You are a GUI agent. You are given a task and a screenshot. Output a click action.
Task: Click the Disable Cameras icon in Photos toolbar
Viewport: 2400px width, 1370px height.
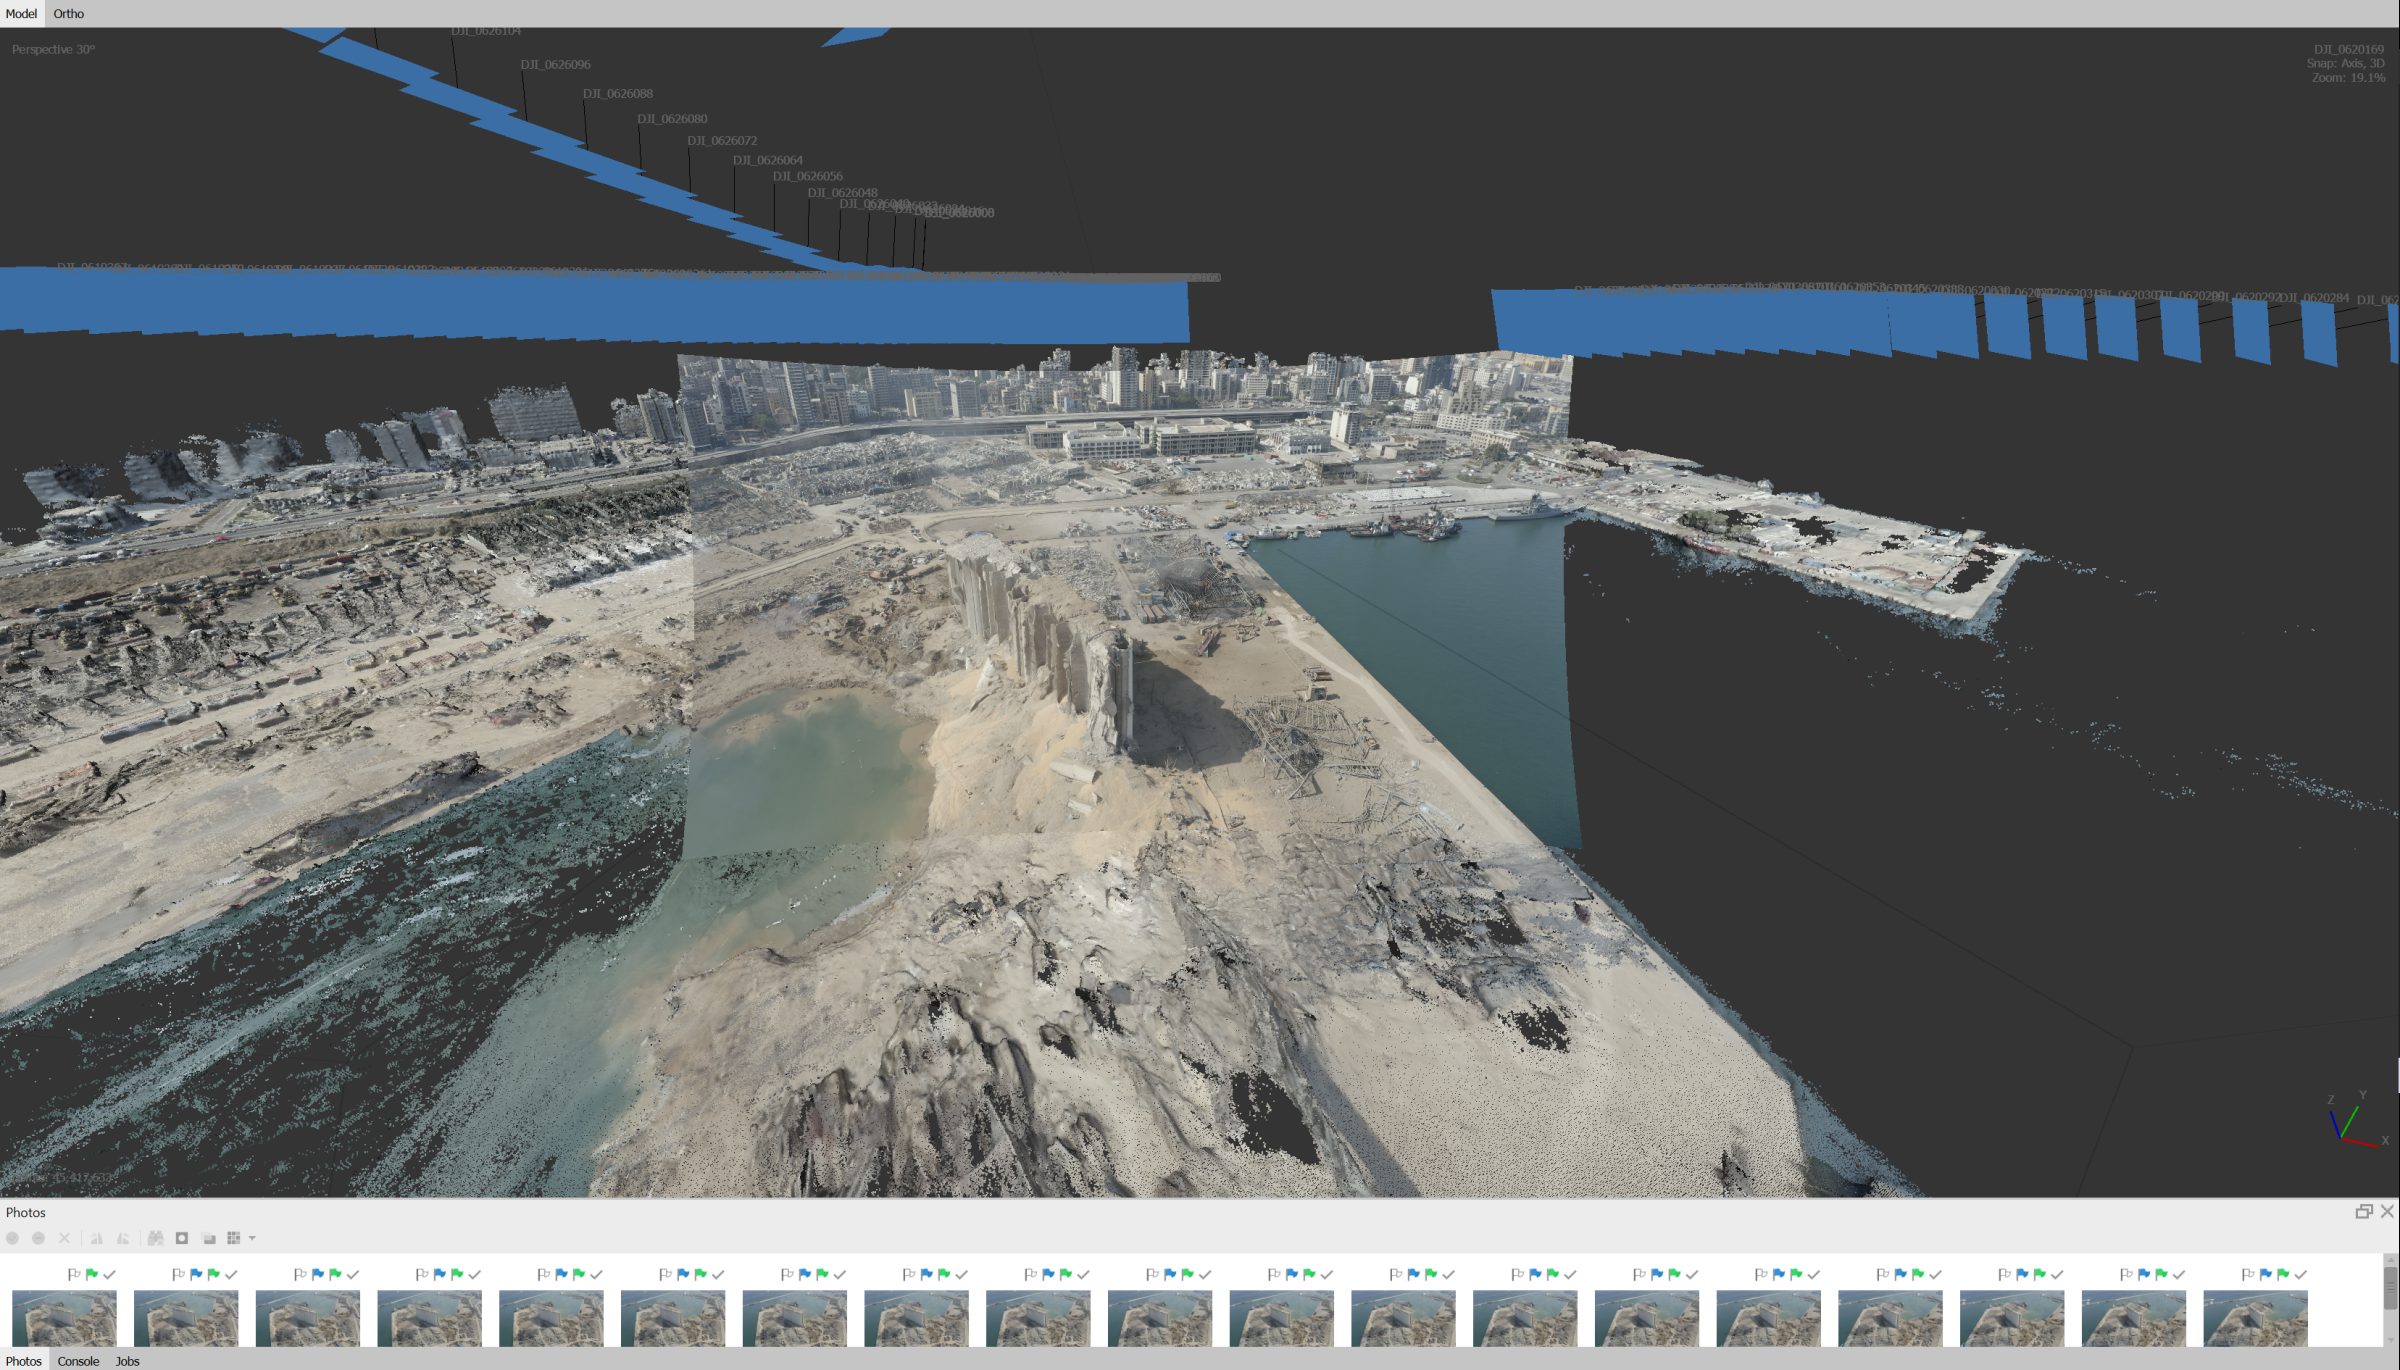pyautogui.click(x=38, y=1237)
